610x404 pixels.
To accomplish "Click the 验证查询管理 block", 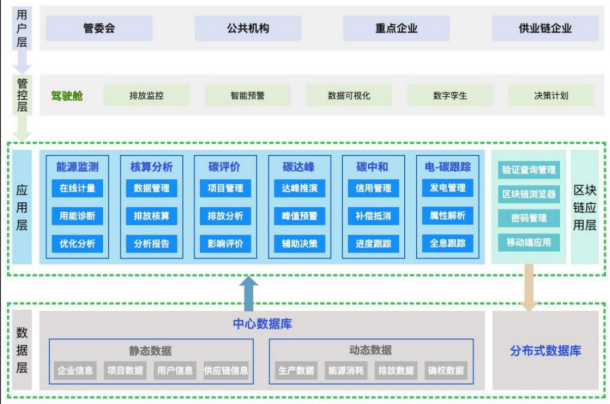I will click(529, 170).
